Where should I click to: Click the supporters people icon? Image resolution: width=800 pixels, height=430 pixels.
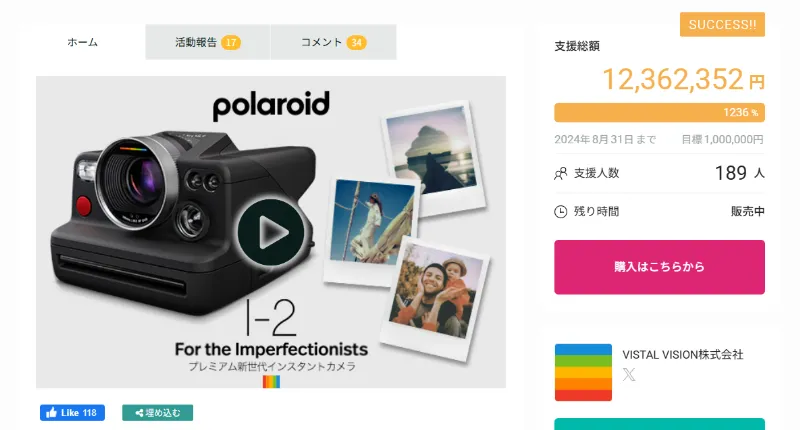click(560, 173)
